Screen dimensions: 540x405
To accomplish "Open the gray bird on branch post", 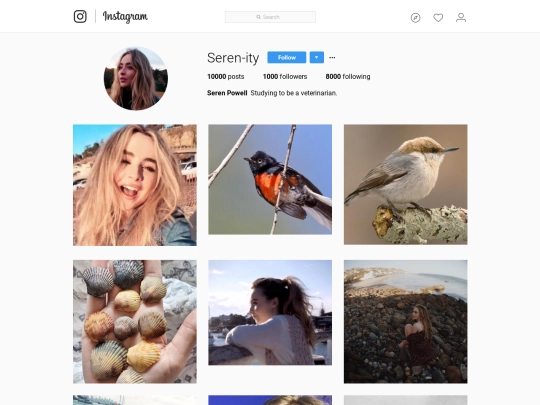I will coord(405,185).
